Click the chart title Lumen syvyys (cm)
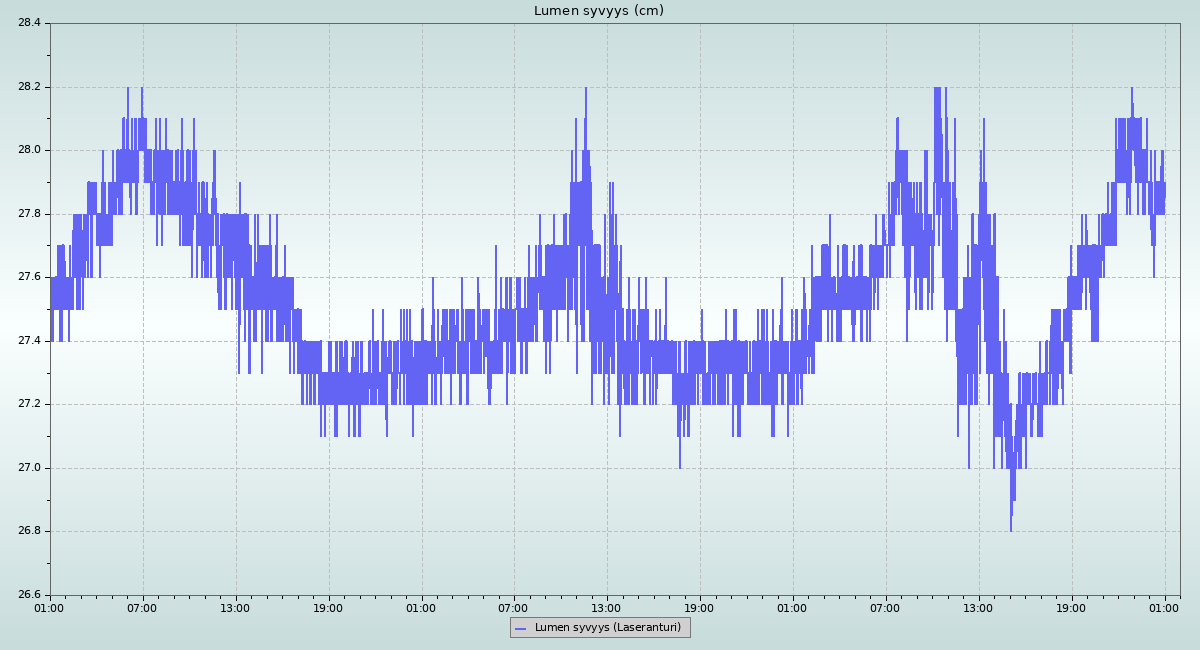This screenshot has width=1200, height=650. coord(598,11)
